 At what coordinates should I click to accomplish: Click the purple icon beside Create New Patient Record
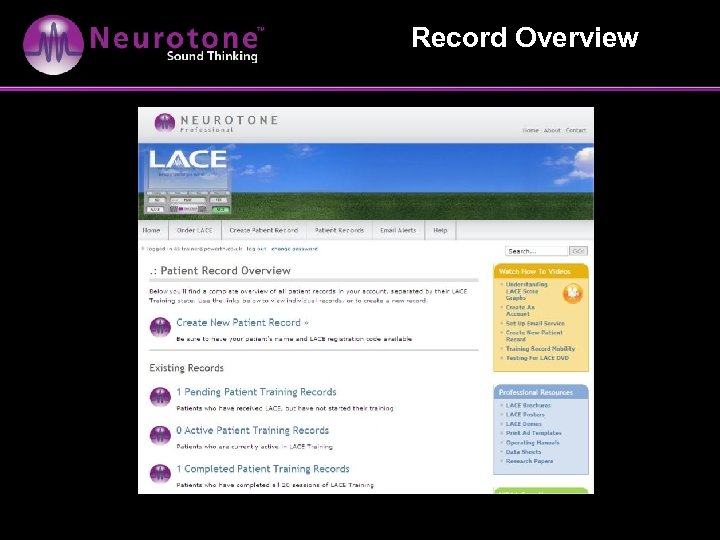(160, 327)
